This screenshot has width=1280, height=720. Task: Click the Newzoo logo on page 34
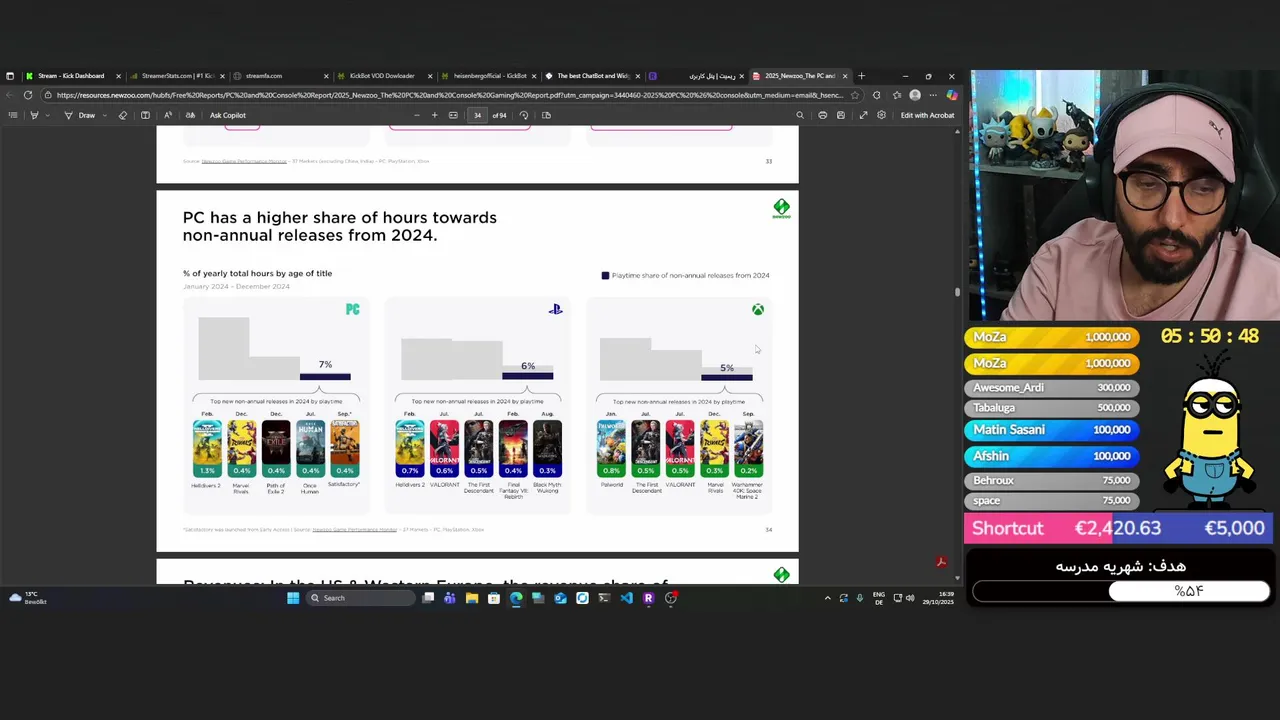pos(781,209)
